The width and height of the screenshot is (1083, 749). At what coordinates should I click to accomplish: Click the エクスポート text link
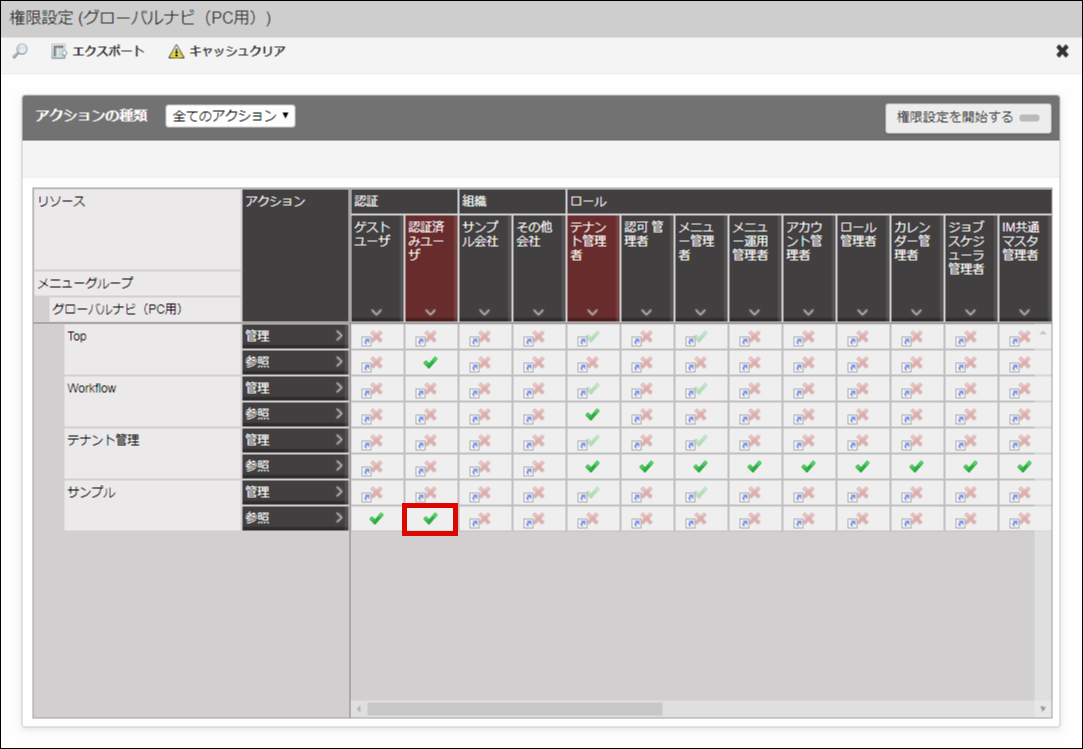(x=108, y=52)
